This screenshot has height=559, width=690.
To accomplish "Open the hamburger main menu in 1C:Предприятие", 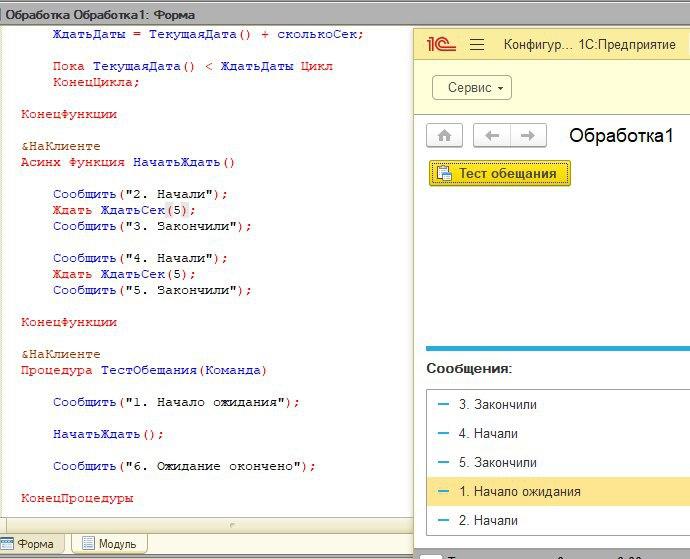I will pos(477,44).
